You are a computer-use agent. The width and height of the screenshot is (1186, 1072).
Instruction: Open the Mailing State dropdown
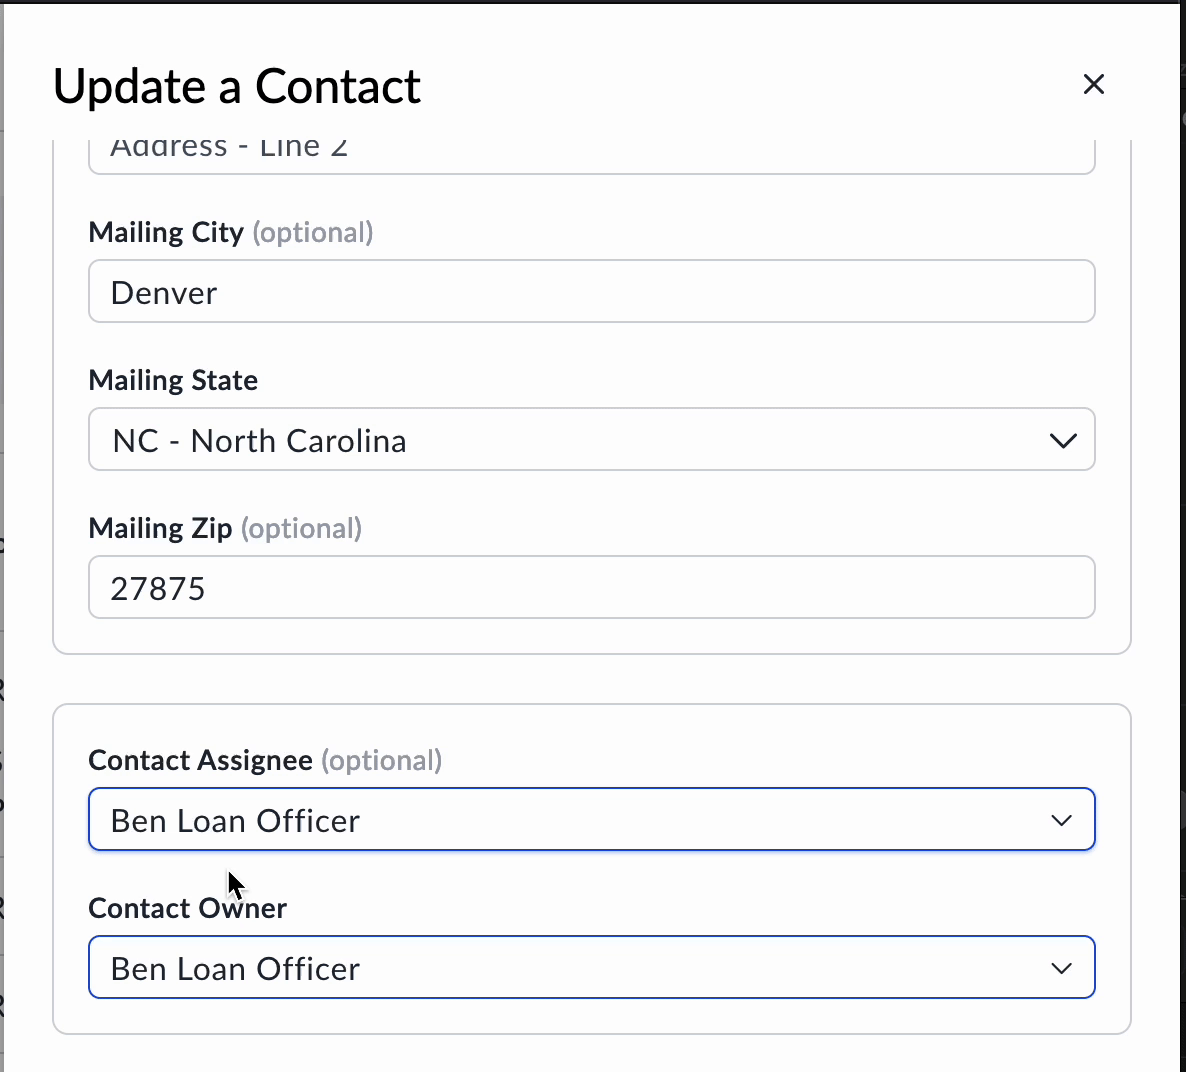592,440
